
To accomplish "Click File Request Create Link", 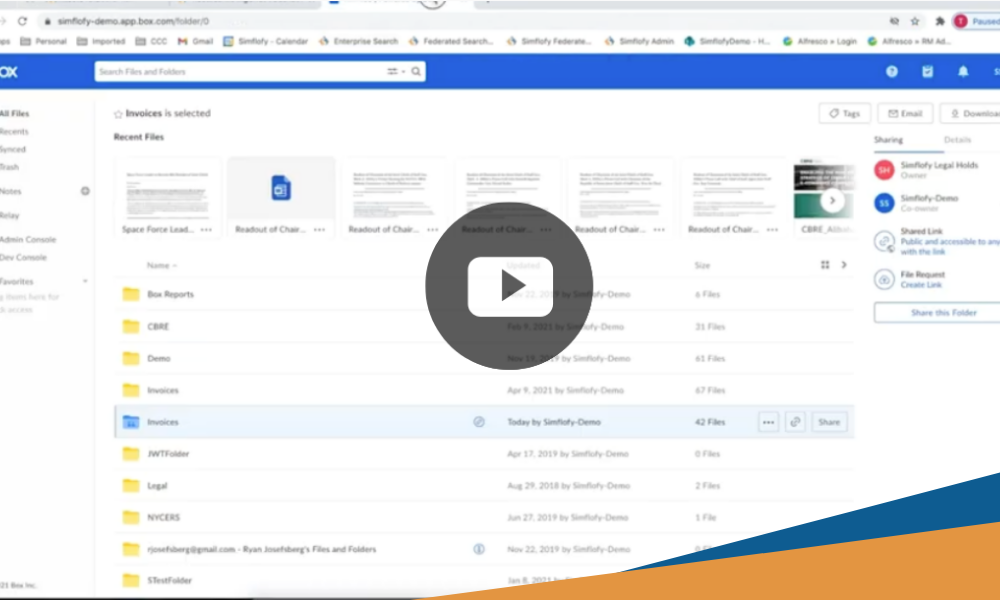I will (x=921, y=285).
